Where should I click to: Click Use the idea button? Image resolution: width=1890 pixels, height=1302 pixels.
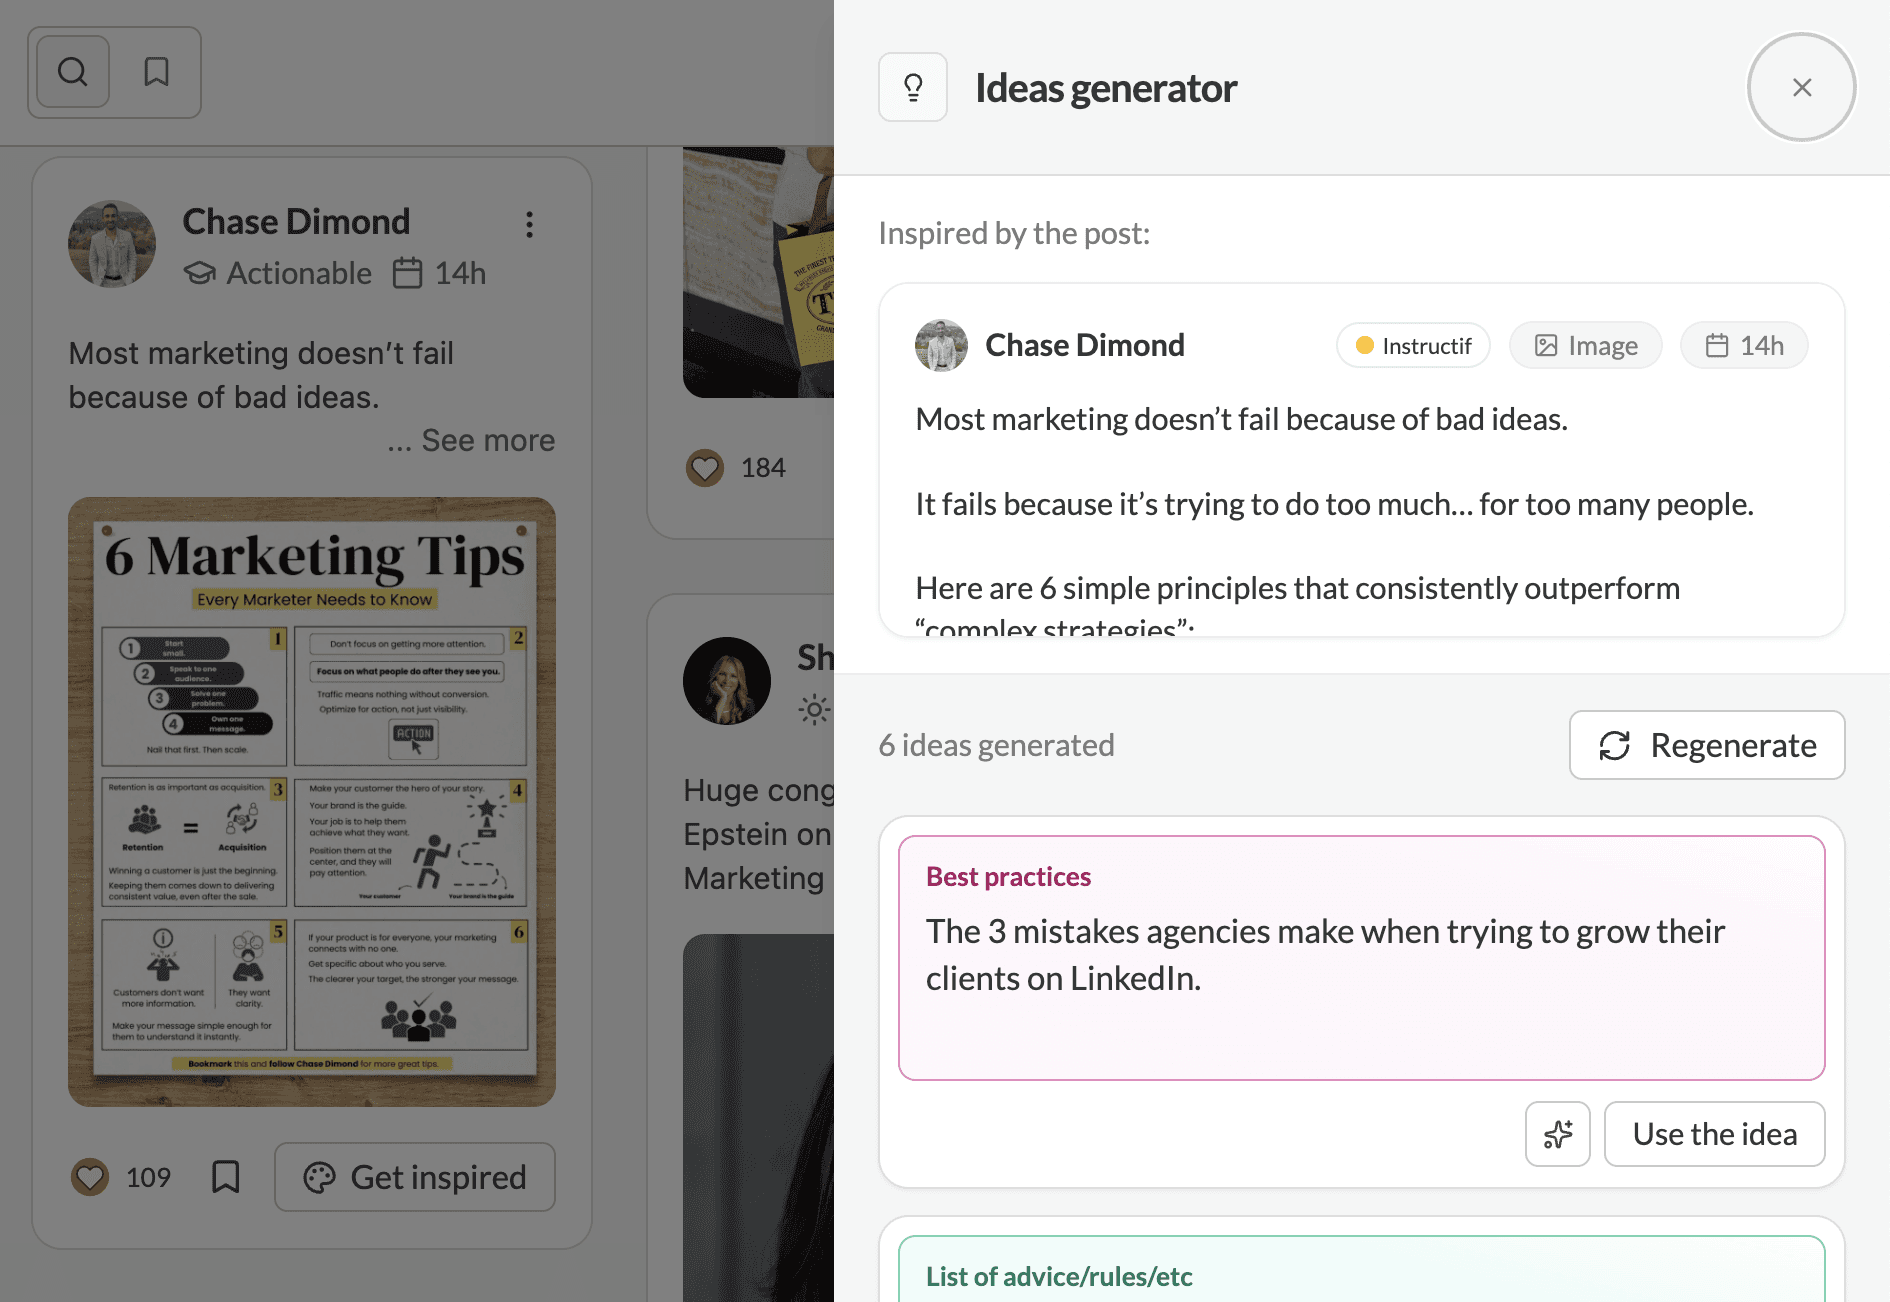pos(1715,1134)
